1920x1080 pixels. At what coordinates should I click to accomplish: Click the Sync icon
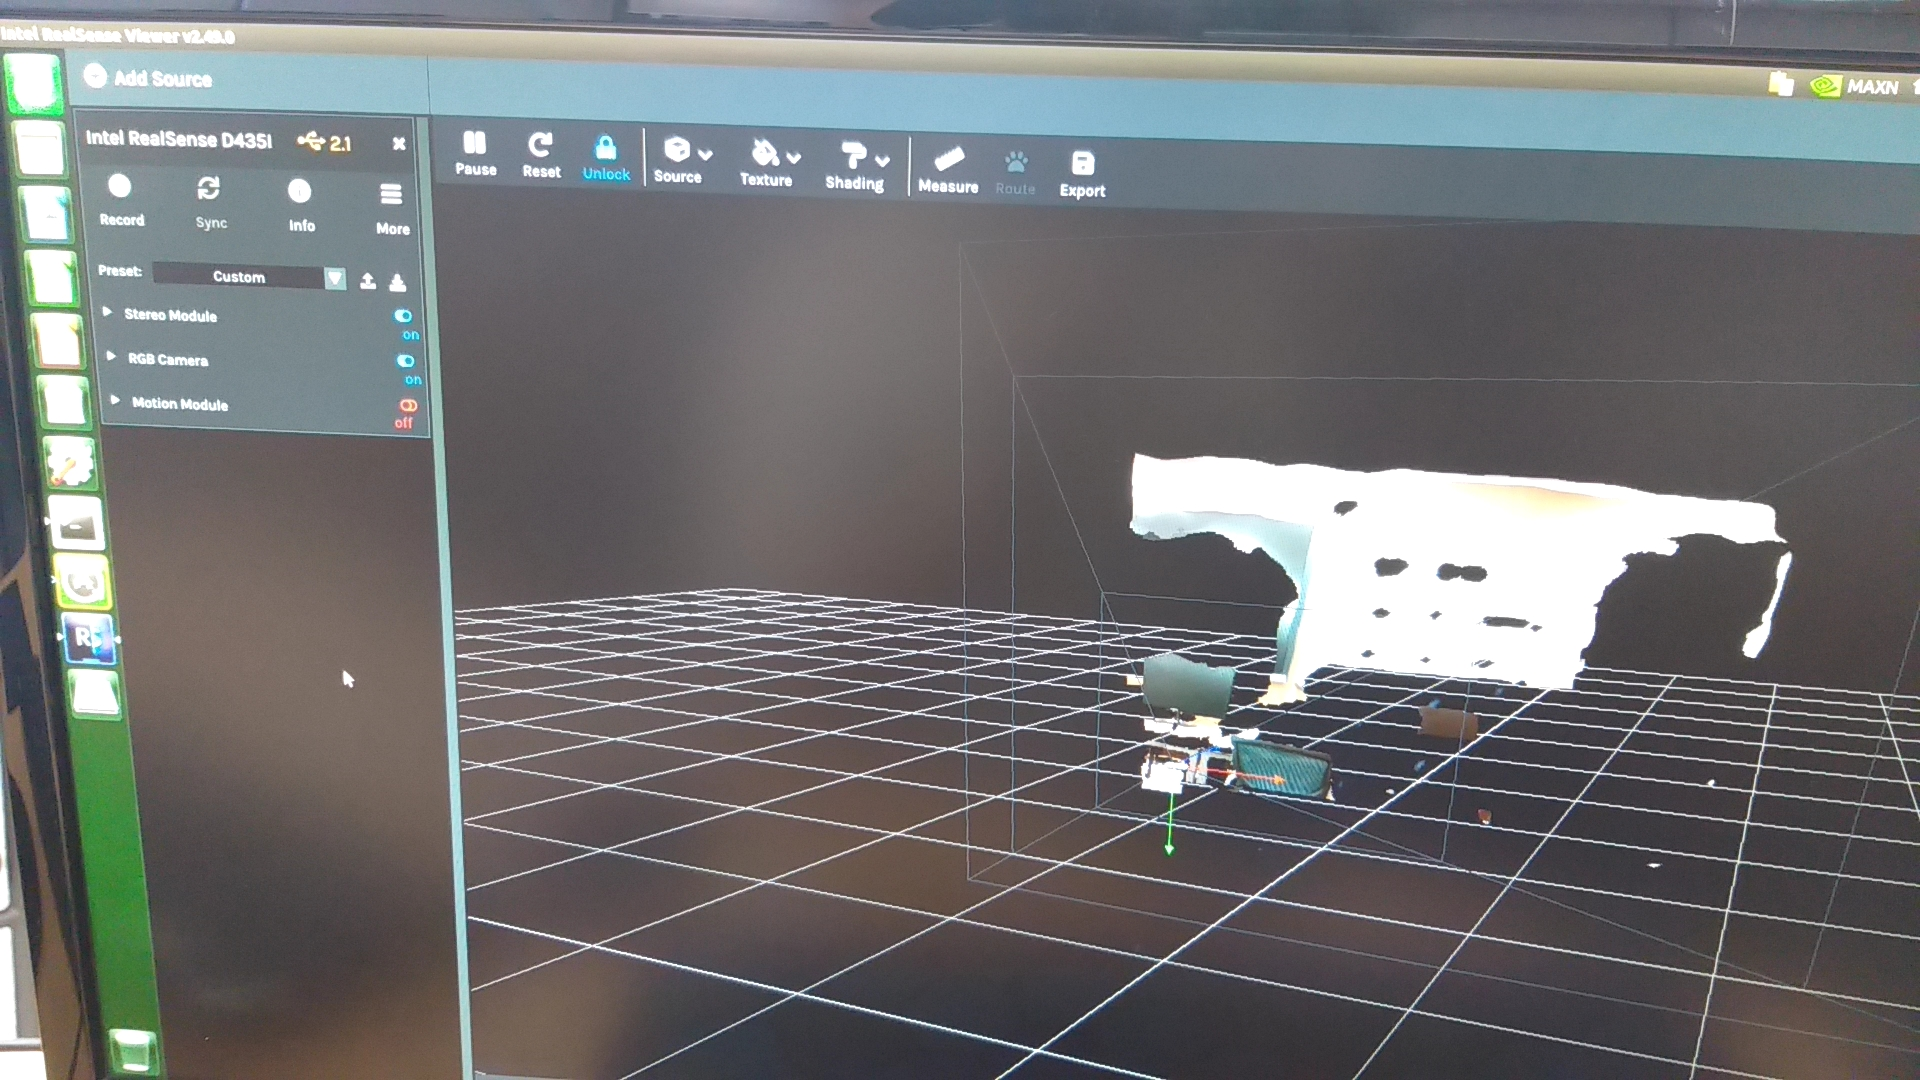[209, 200]
